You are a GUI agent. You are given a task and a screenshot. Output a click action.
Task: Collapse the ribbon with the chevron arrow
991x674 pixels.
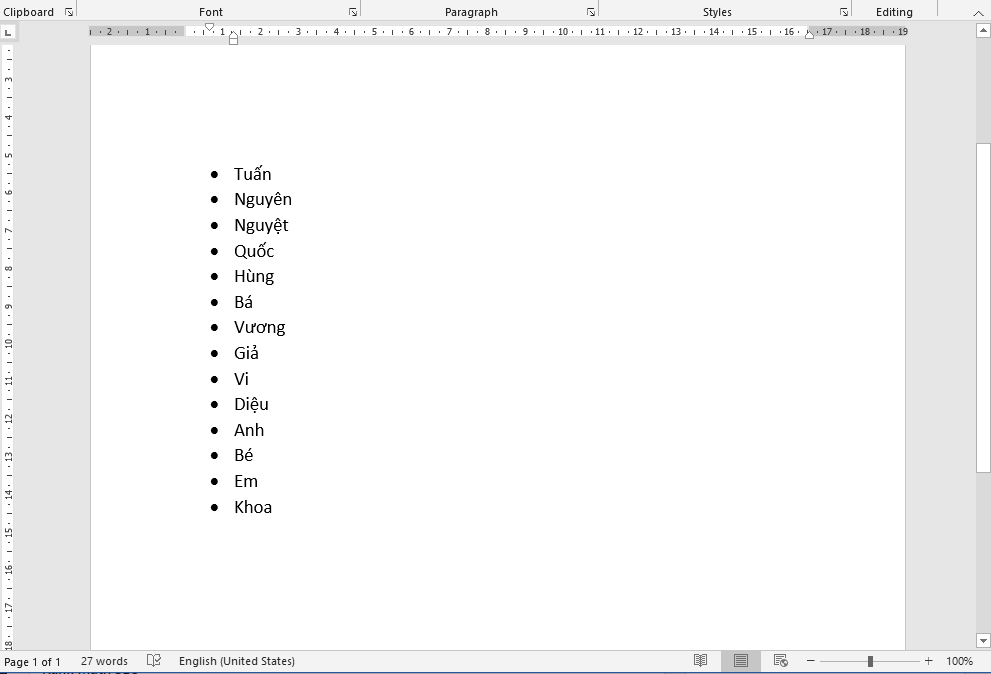978,12
